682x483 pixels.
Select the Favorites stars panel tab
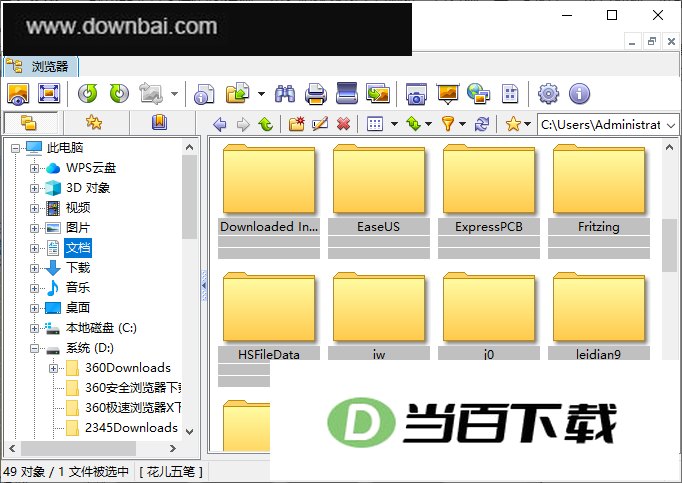coord(96,123)
